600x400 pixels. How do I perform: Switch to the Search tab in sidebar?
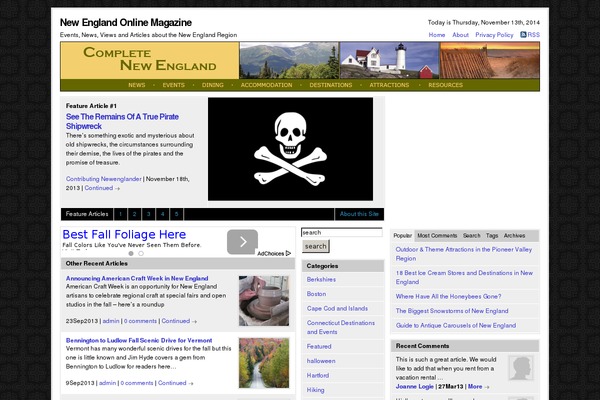click(471, 235)
